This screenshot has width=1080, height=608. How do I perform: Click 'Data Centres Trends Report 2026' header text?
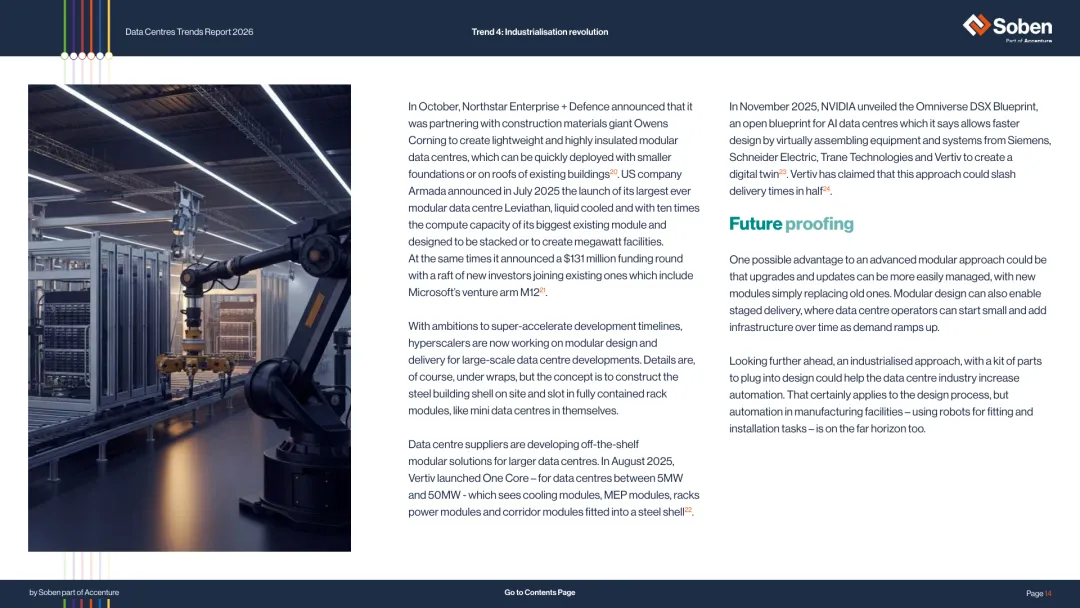[189, 32]
